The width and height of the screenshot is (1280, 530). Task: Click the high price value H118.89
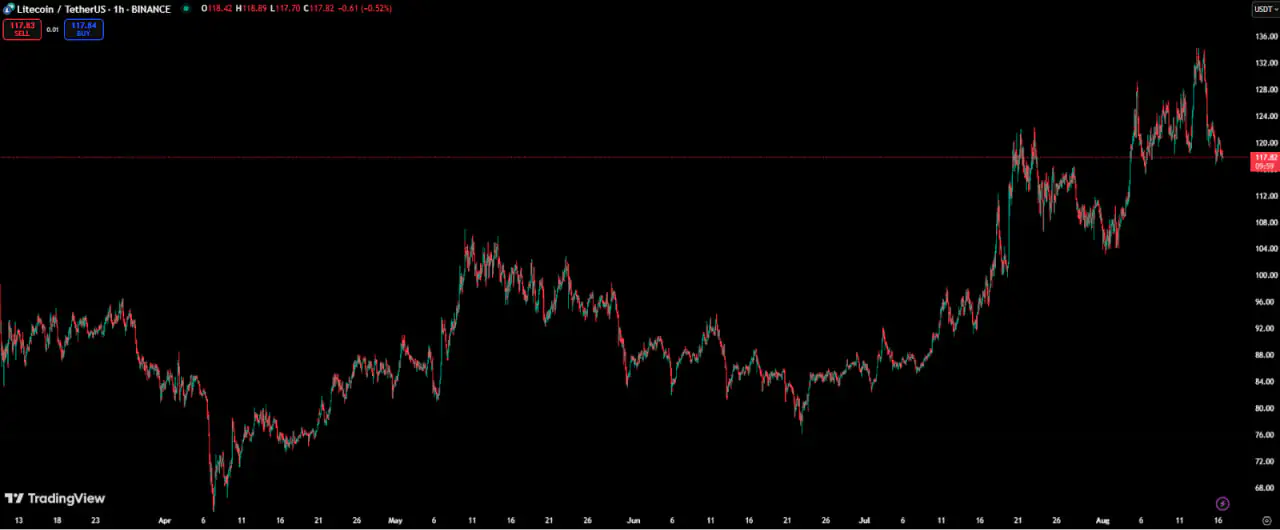pyautogui.click(x=249, y=8)
